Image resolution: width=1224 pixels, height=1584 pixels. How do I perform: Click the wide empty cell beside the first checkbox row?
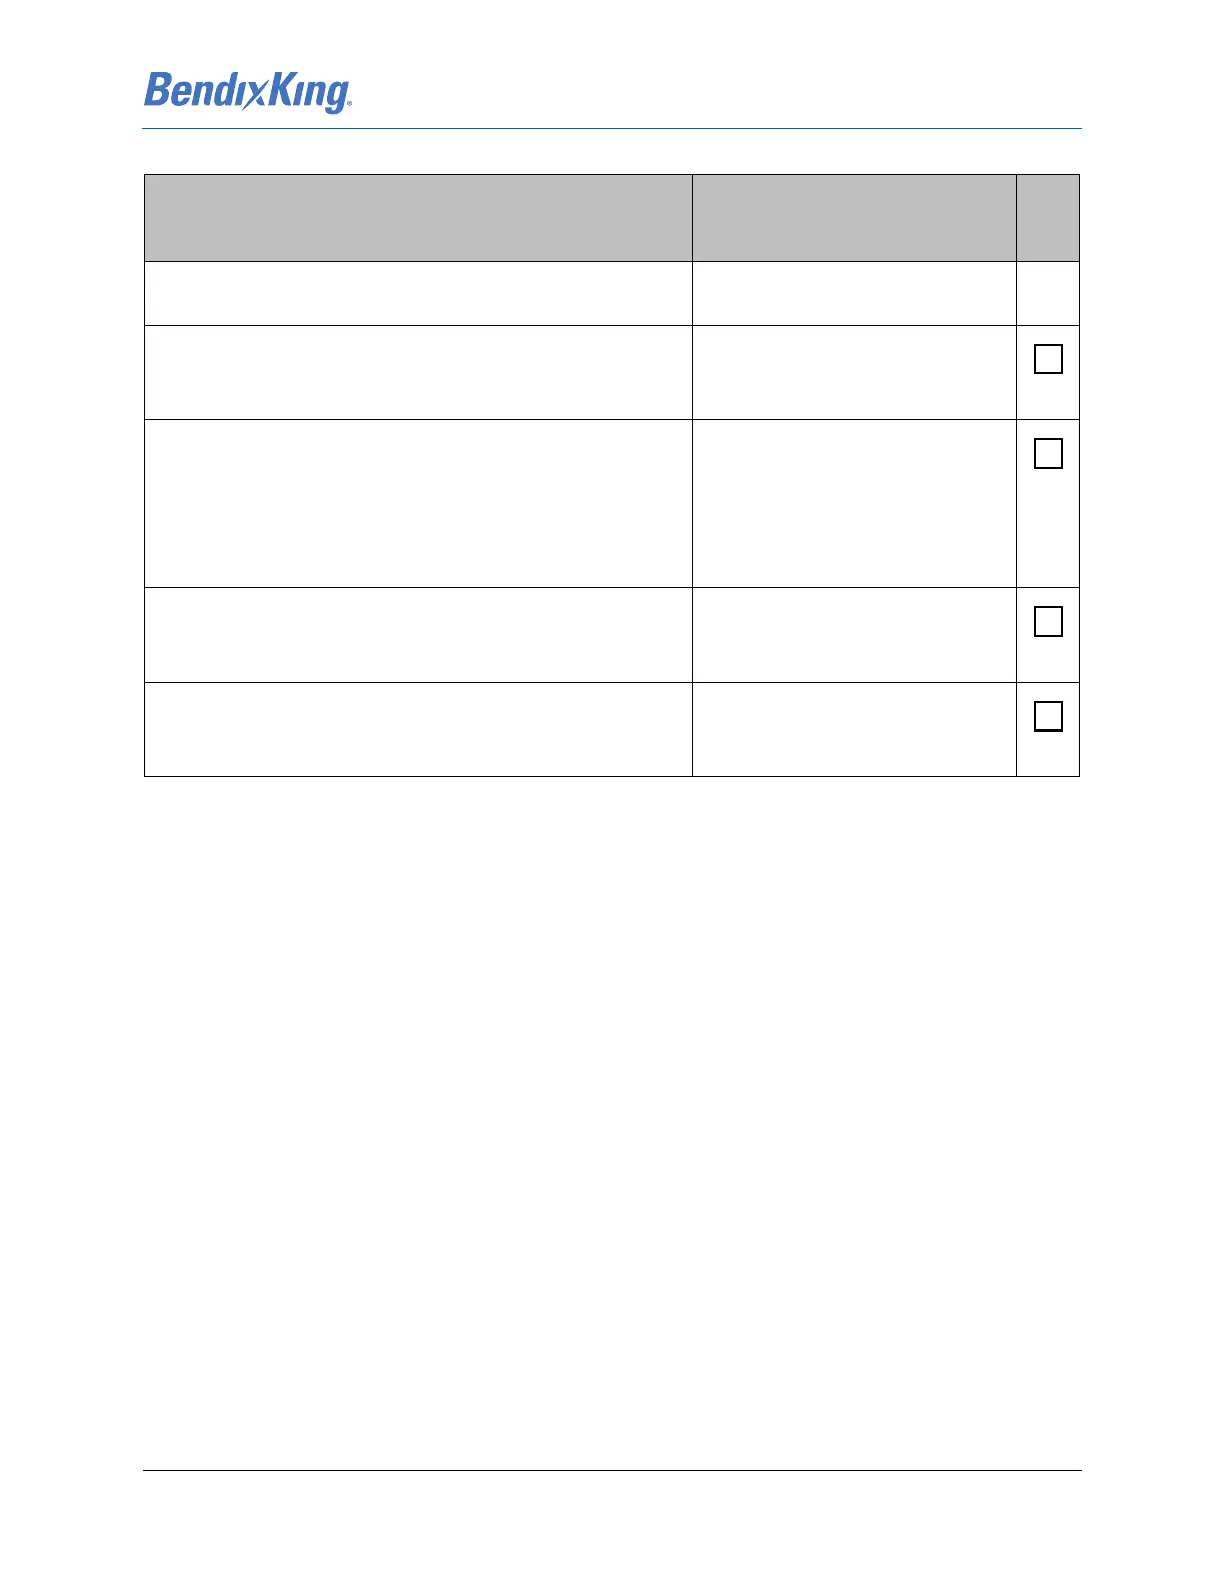point(418,372)
